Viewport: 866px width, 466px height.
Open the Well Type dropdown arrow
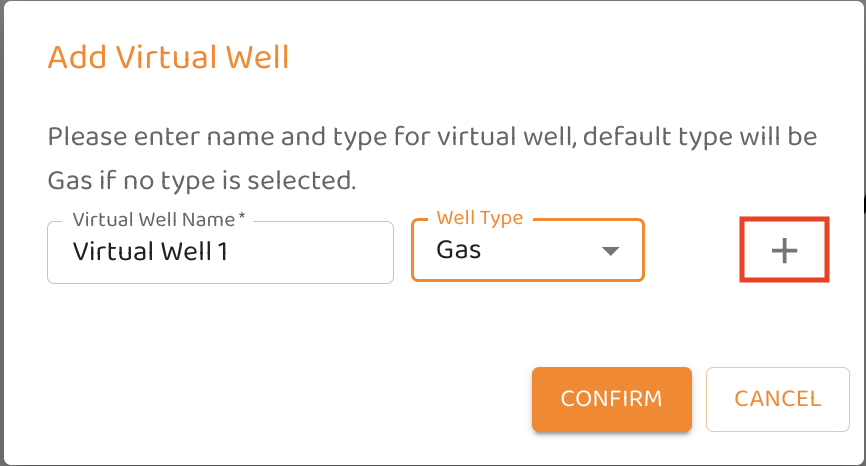click(610, 251)
